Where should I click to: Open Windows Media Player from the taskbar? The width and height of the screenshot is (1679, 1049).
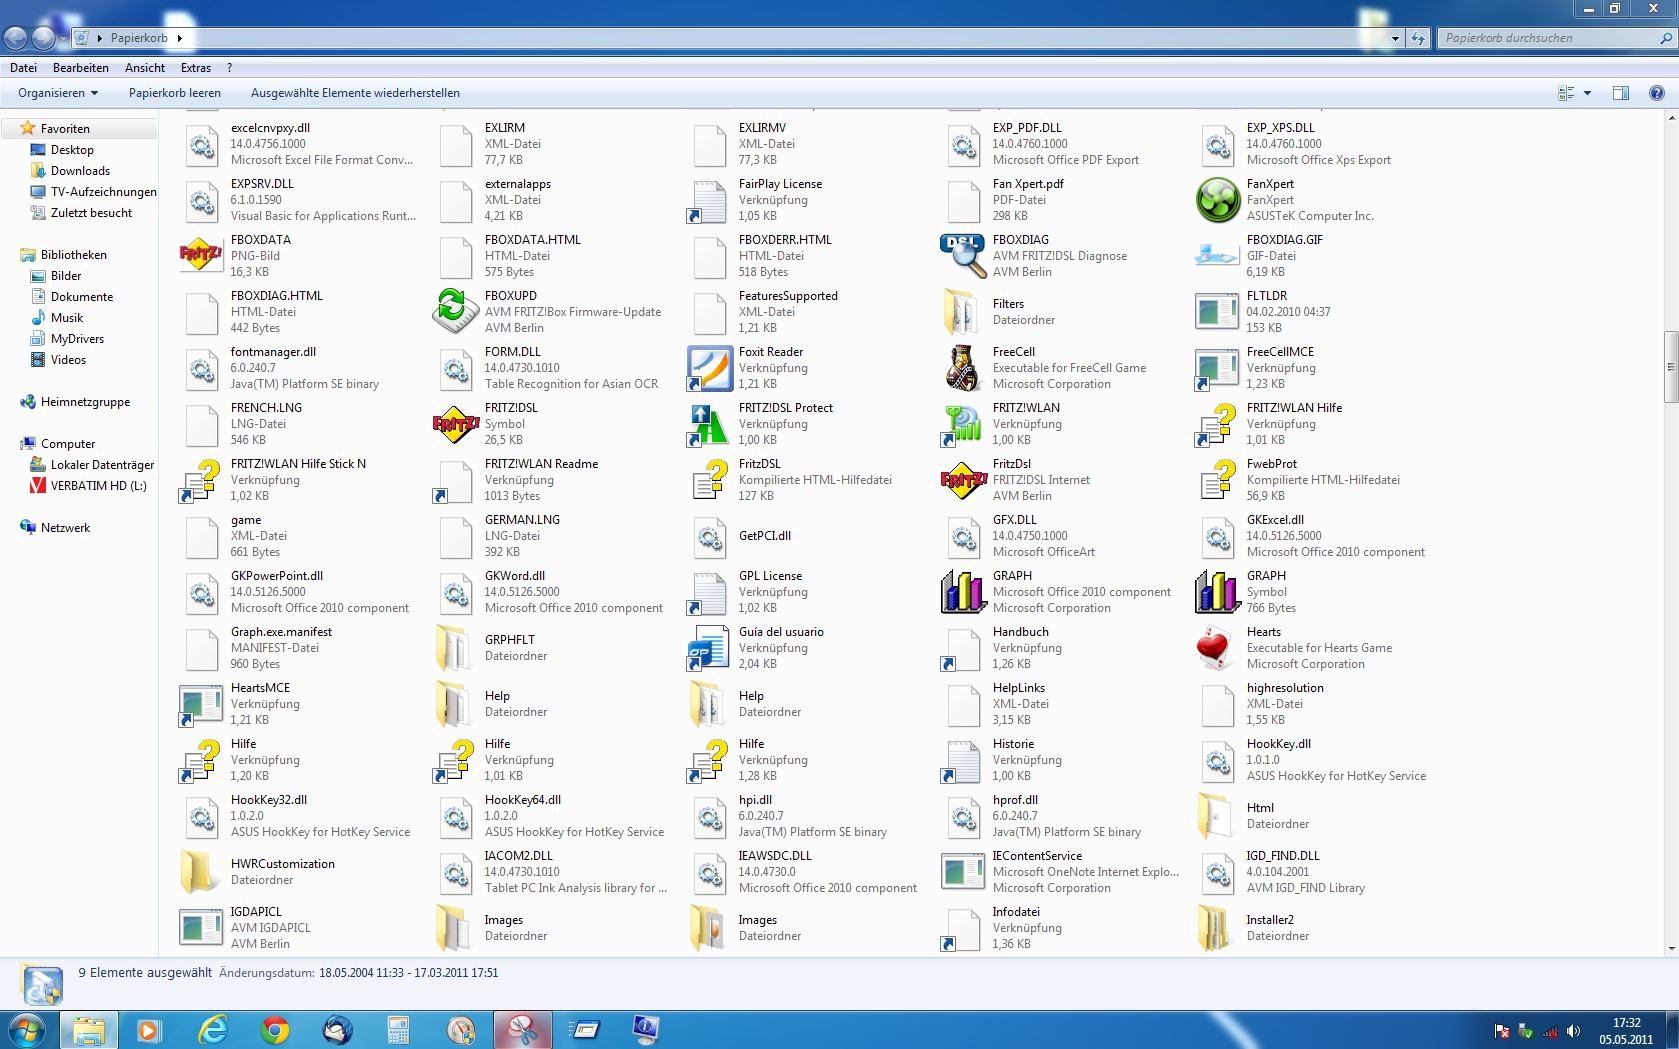coord(149,1029)
